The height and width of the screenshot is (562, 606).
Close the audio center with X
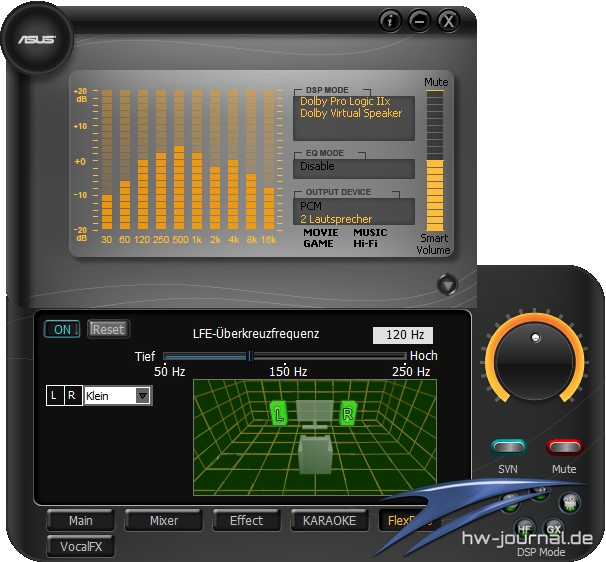click(x=448, y=20)
